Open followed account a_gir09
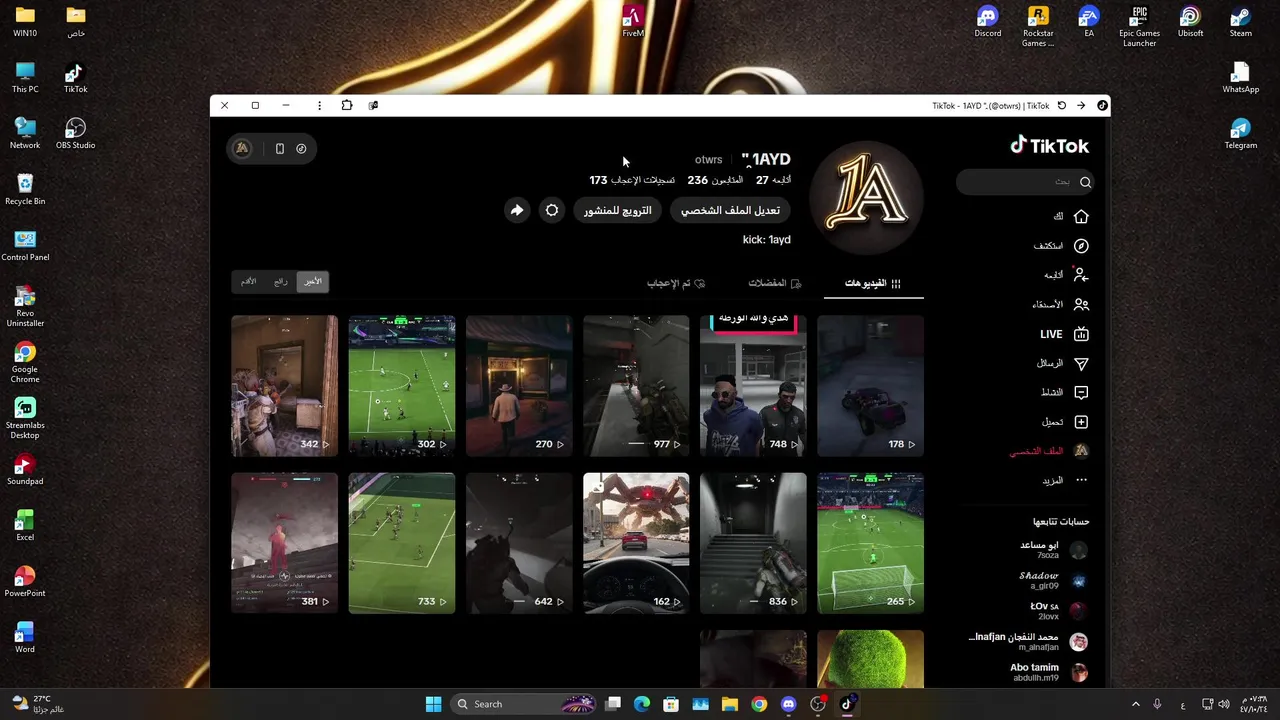The image size is (1280, 720). click(x=1052, y=580)
